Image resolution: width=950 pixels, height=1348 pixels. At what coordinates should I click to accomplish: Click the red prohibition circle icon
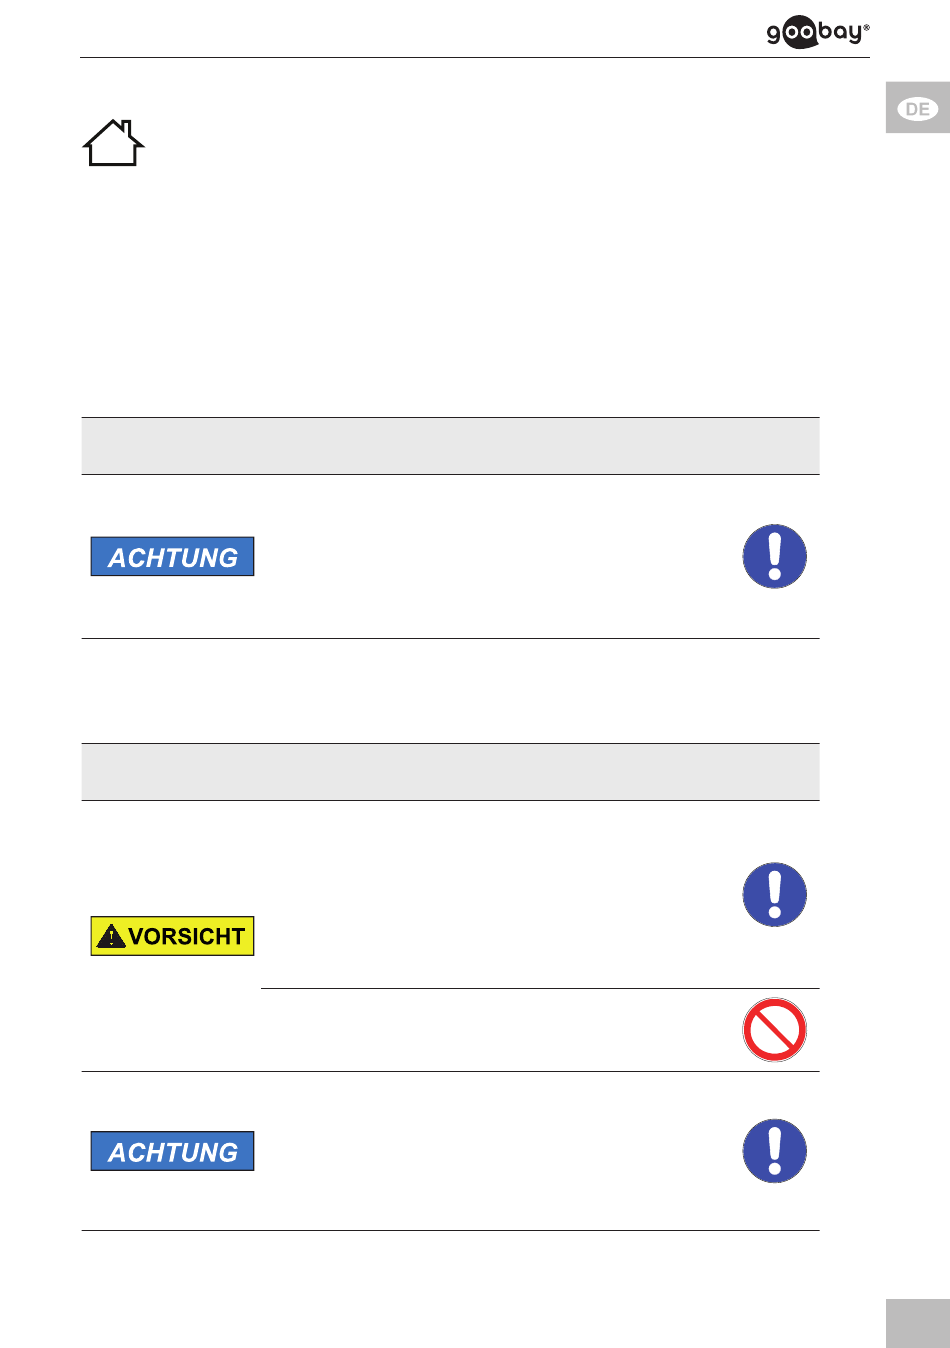click(x=775, y=1030)
